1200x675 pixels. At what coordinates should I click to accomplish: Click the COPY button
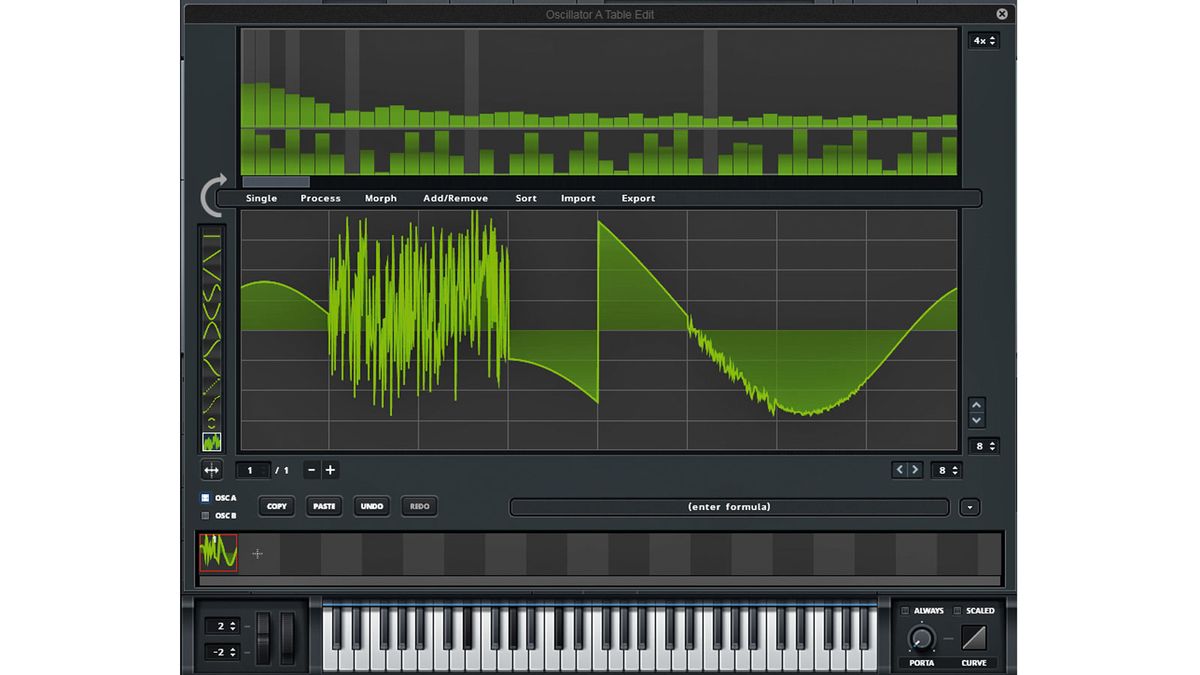click(277, 507)
